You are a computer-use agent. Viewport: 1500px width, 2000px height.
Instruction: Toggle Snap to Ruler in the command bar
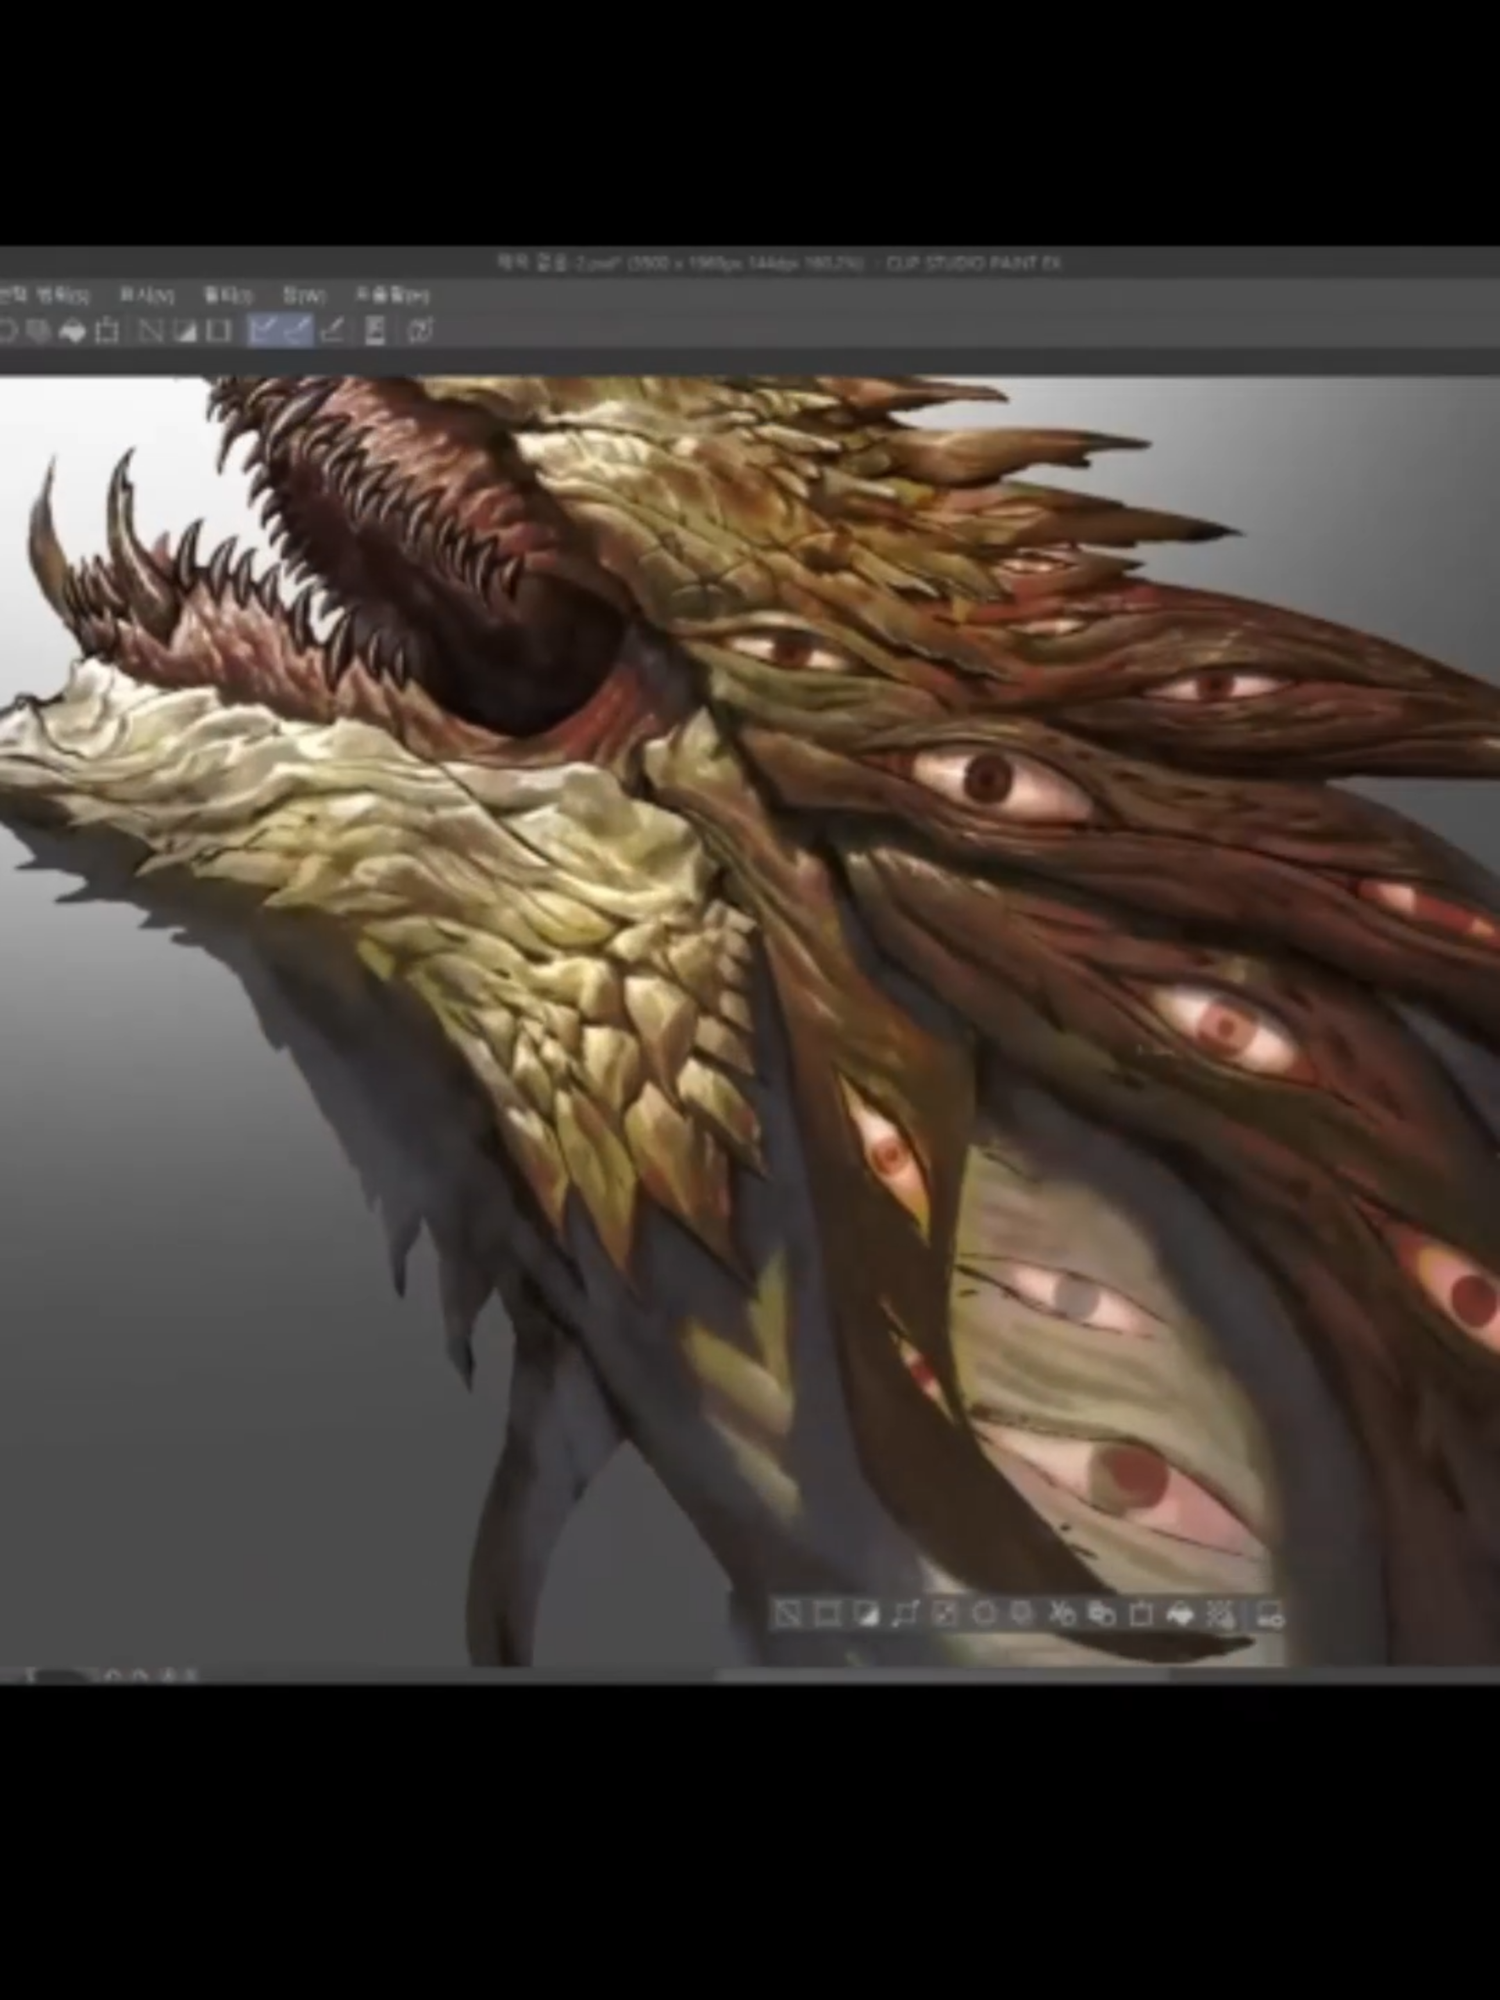click(263, 330)
